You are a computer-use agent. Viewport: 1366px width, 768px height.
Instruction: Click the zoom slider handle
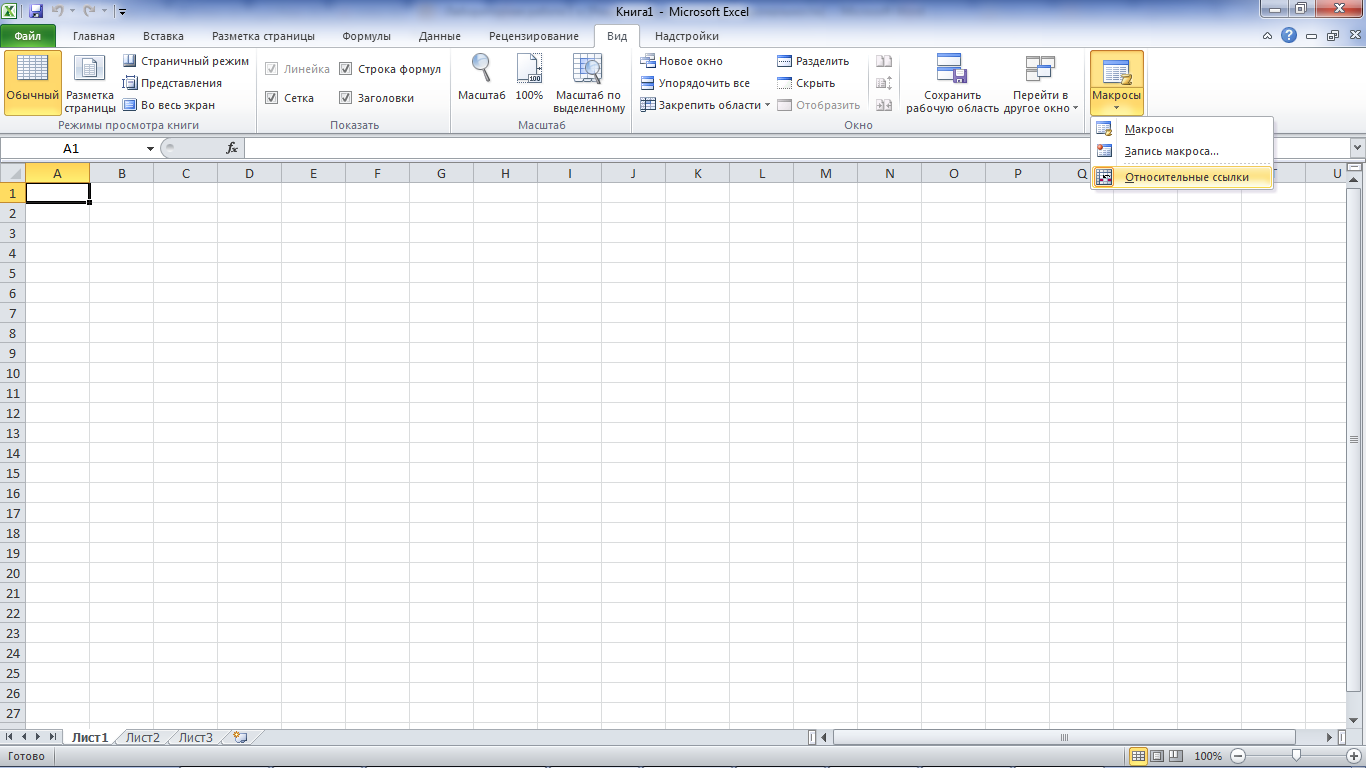[x=1296, y=756]
